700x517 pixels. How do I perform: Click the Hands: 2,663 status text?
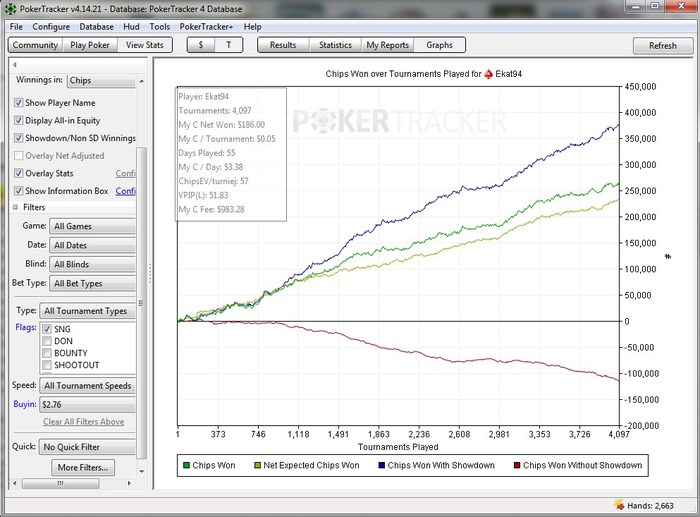(x=650, y=506)
